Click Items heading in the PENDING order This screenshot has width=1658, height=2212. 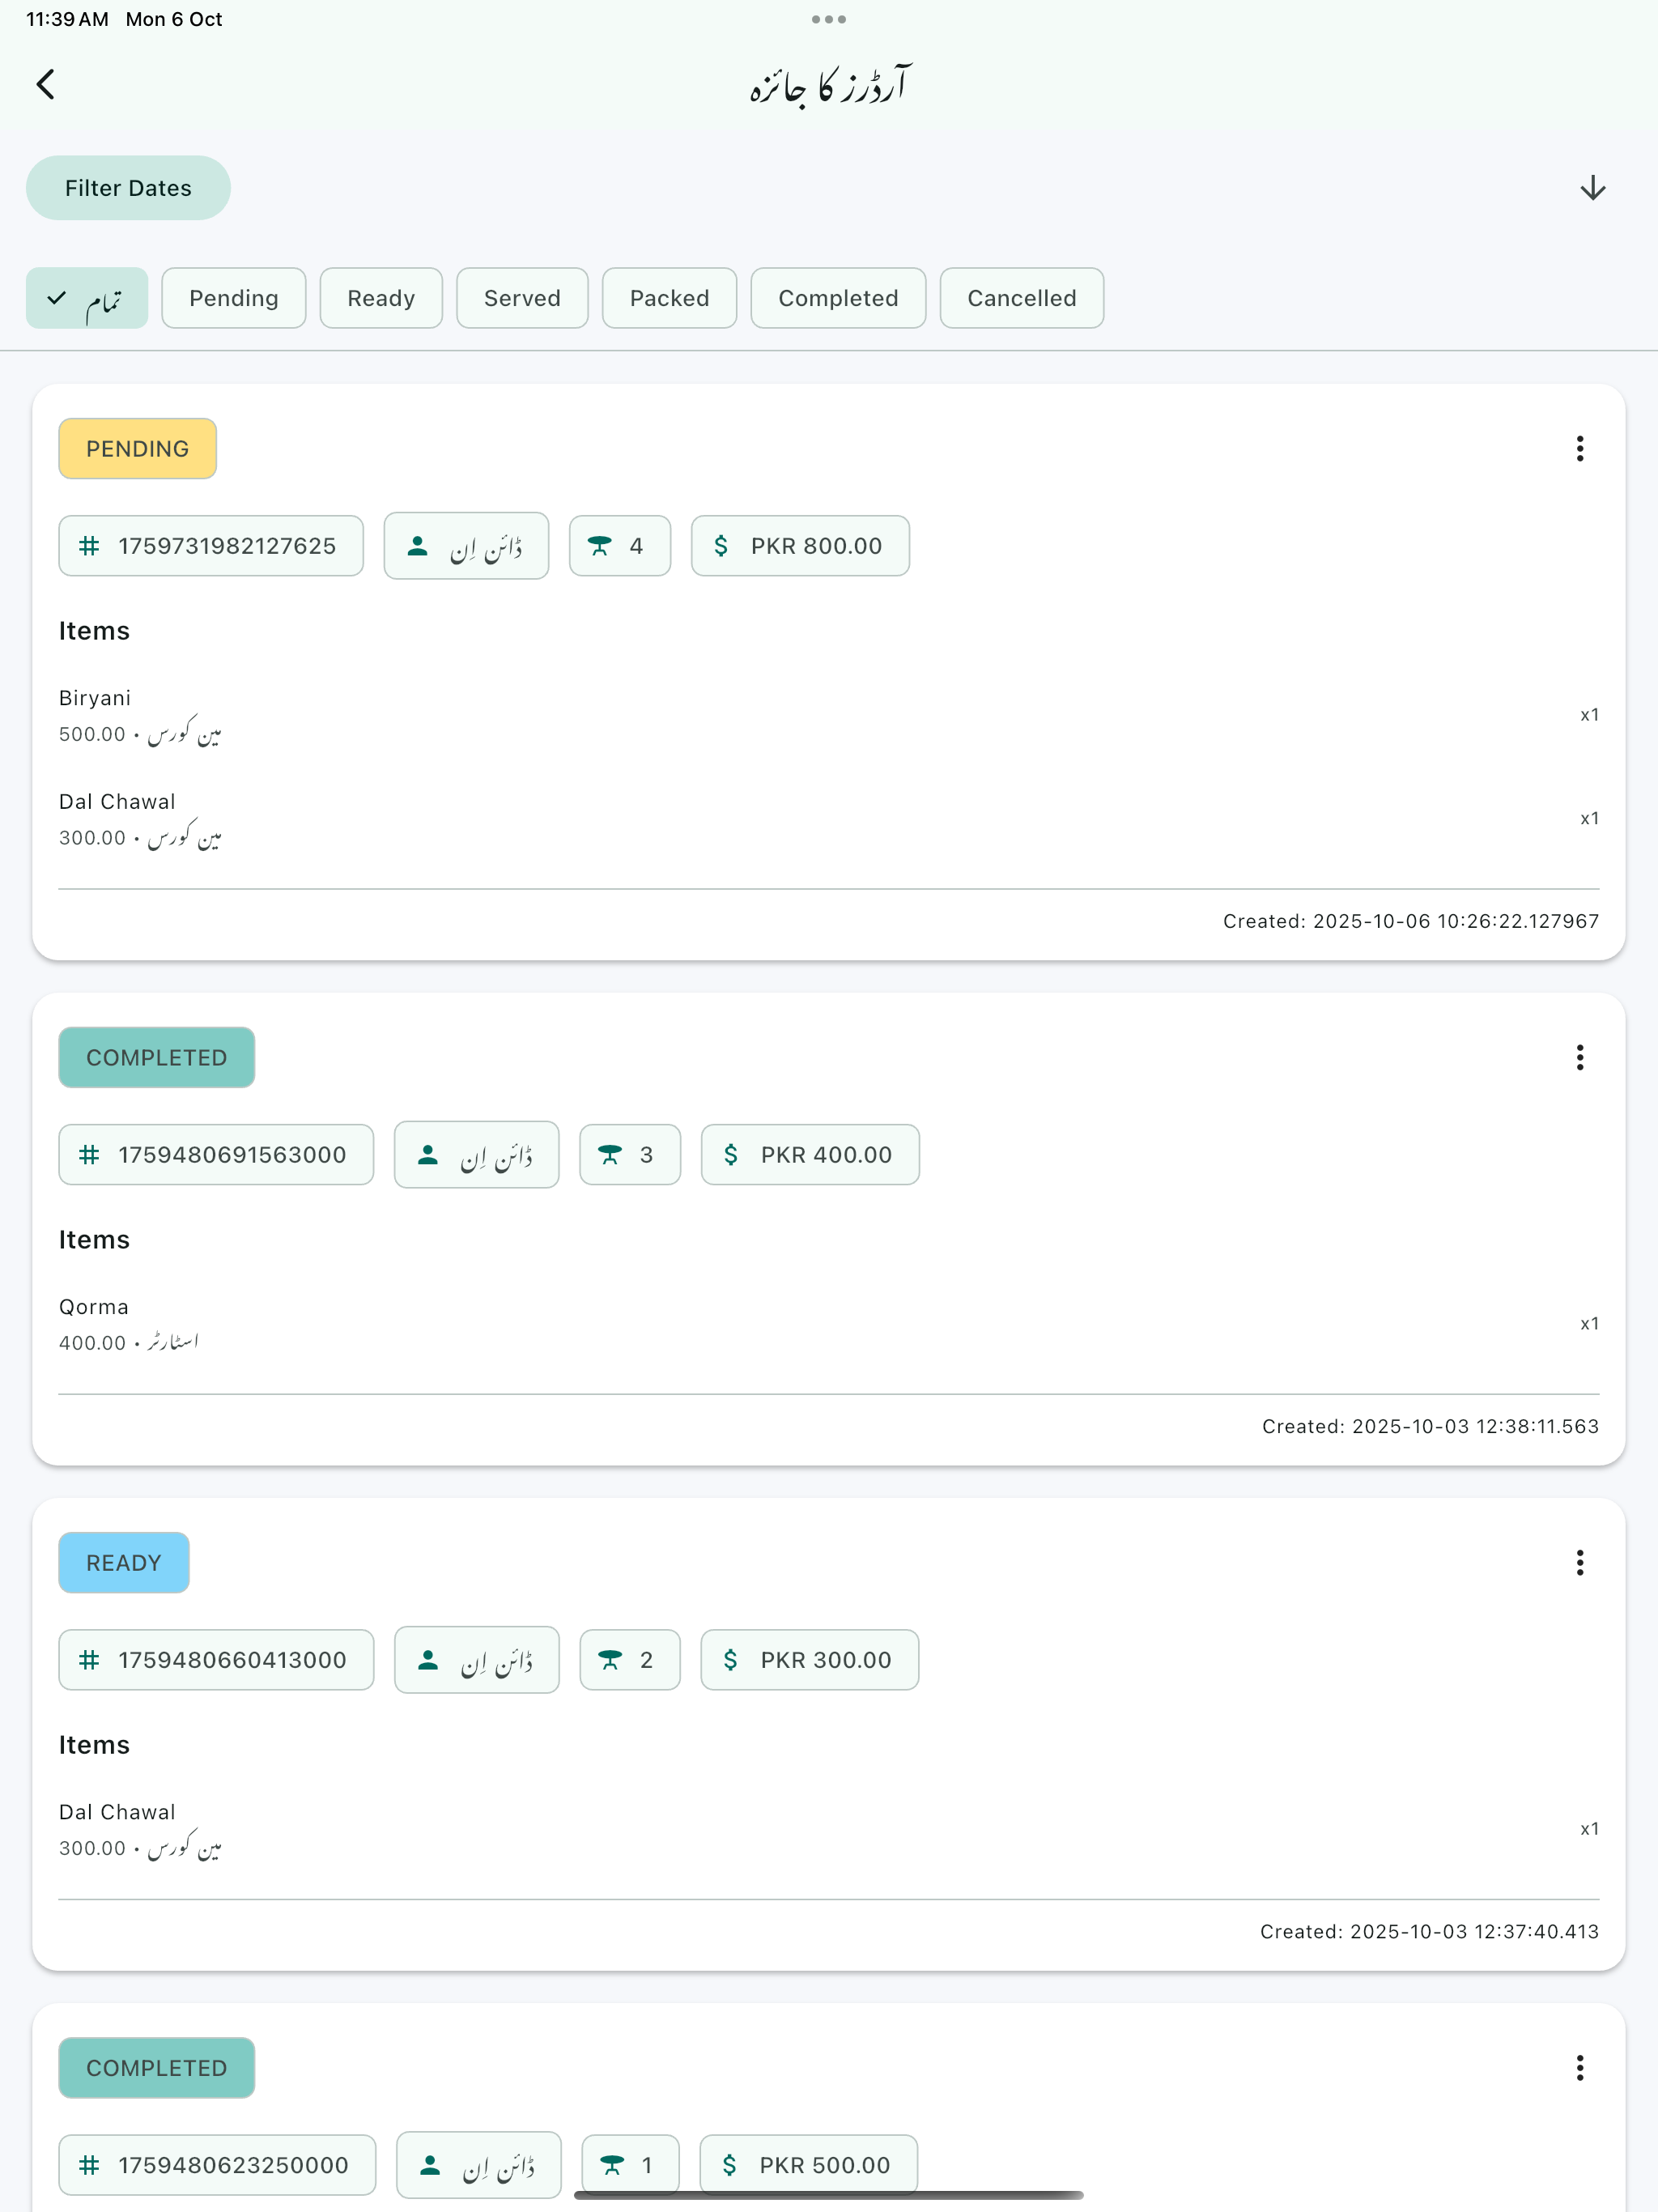coord(94,631)
